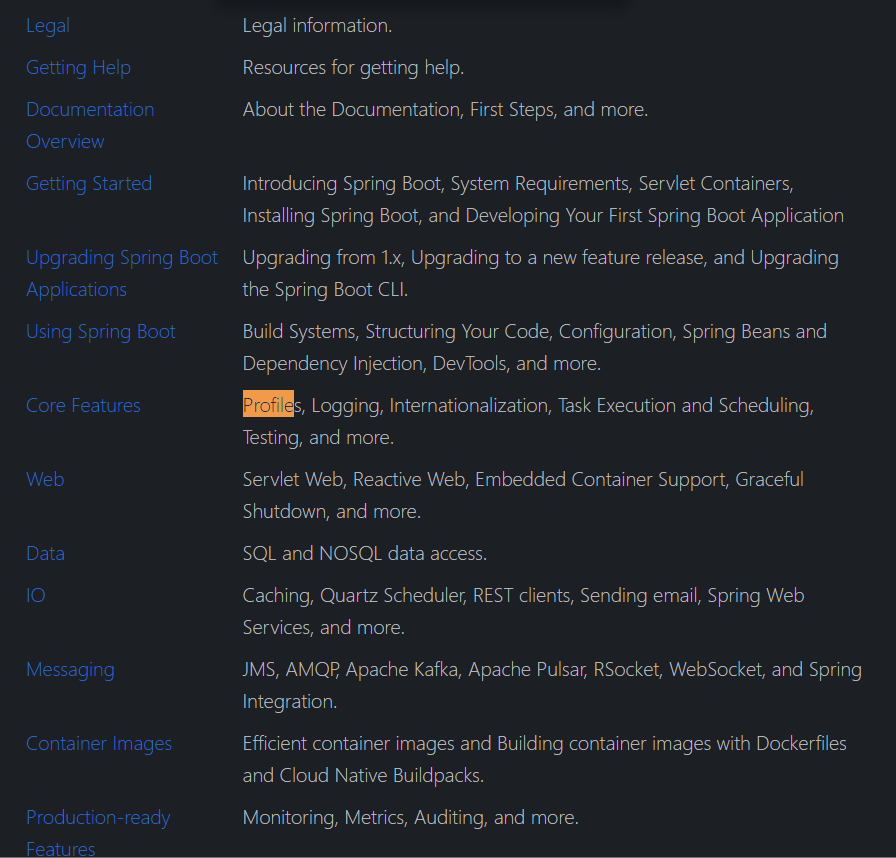Click the Build Systems link
The width and height of the screenshot is (896, 858).
(x=294, y=331)
